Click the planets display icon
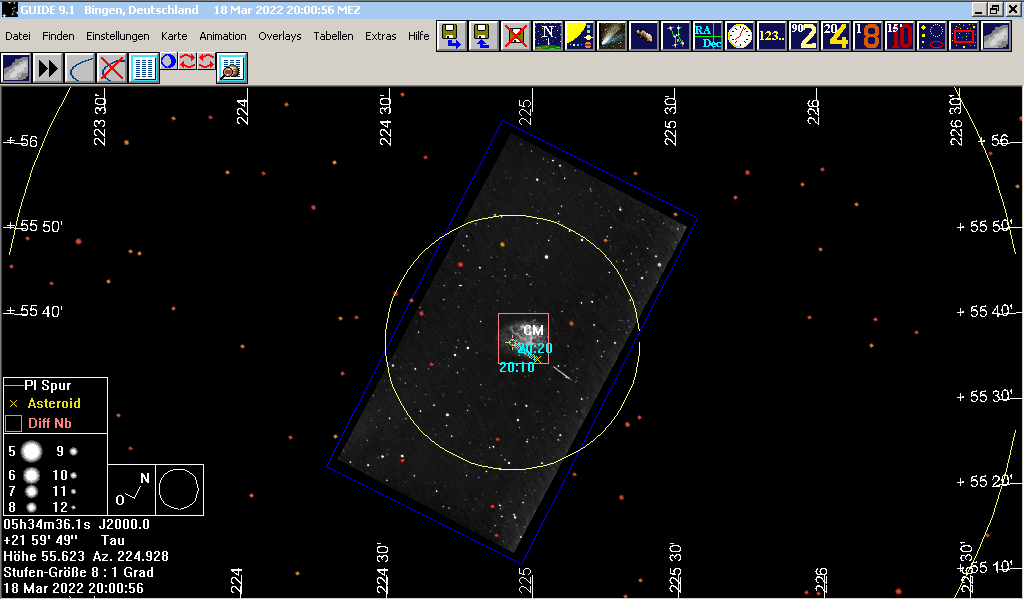This screenshot has width=1024, height=600. pos(581,37)
